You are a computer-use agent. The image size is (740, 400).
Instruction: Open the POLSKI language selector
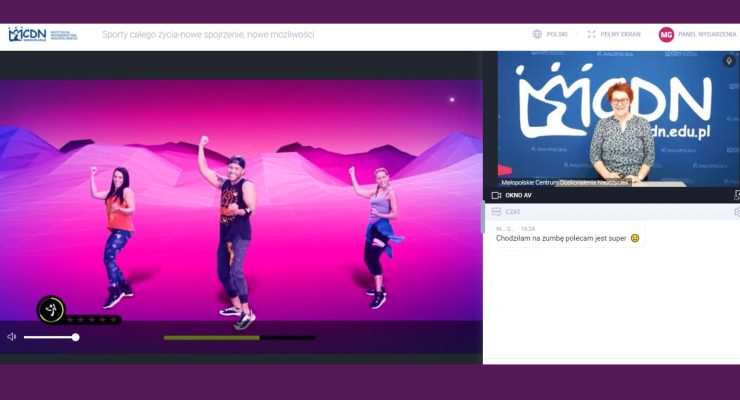557,34
